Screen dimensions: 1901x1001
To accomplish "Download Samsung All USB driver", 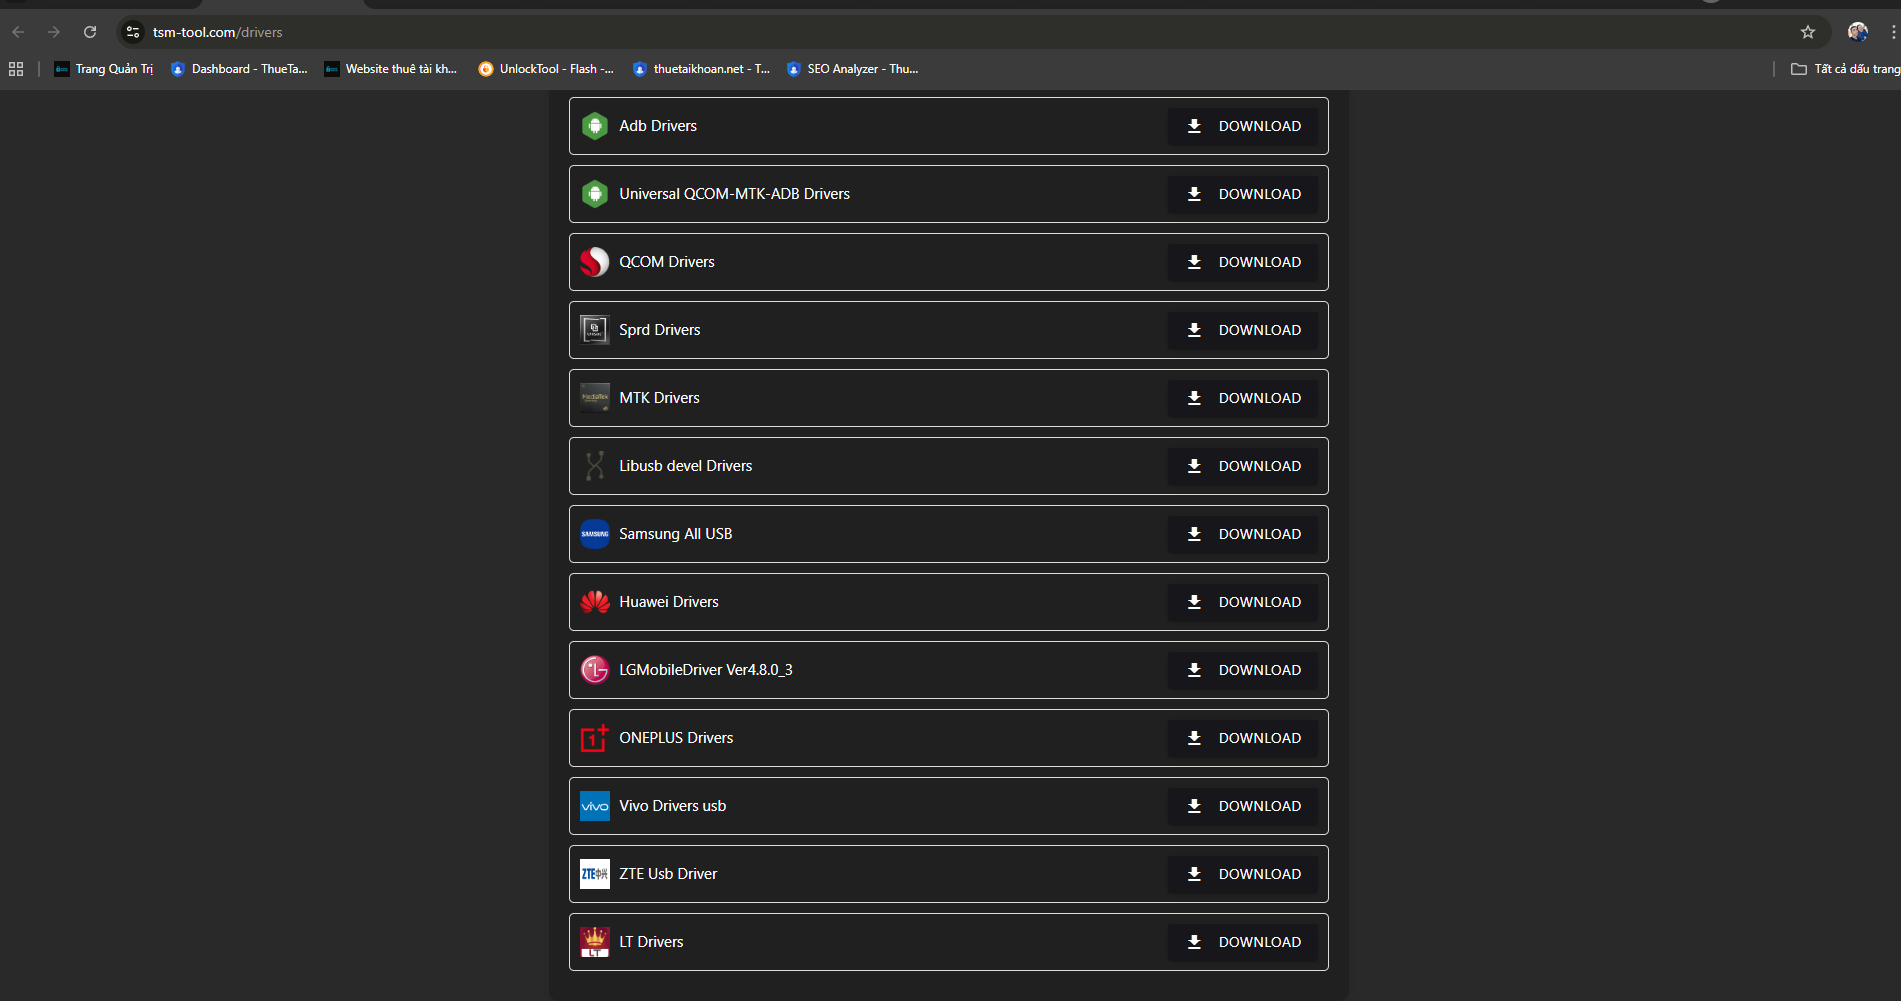I will tap(1243, 534).
